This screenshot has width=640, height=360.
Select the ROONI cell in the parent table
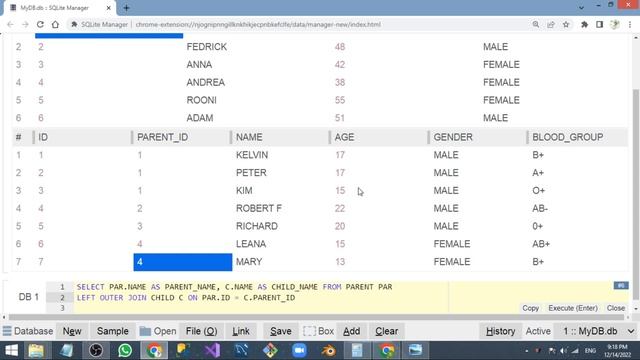click(202, 100)
